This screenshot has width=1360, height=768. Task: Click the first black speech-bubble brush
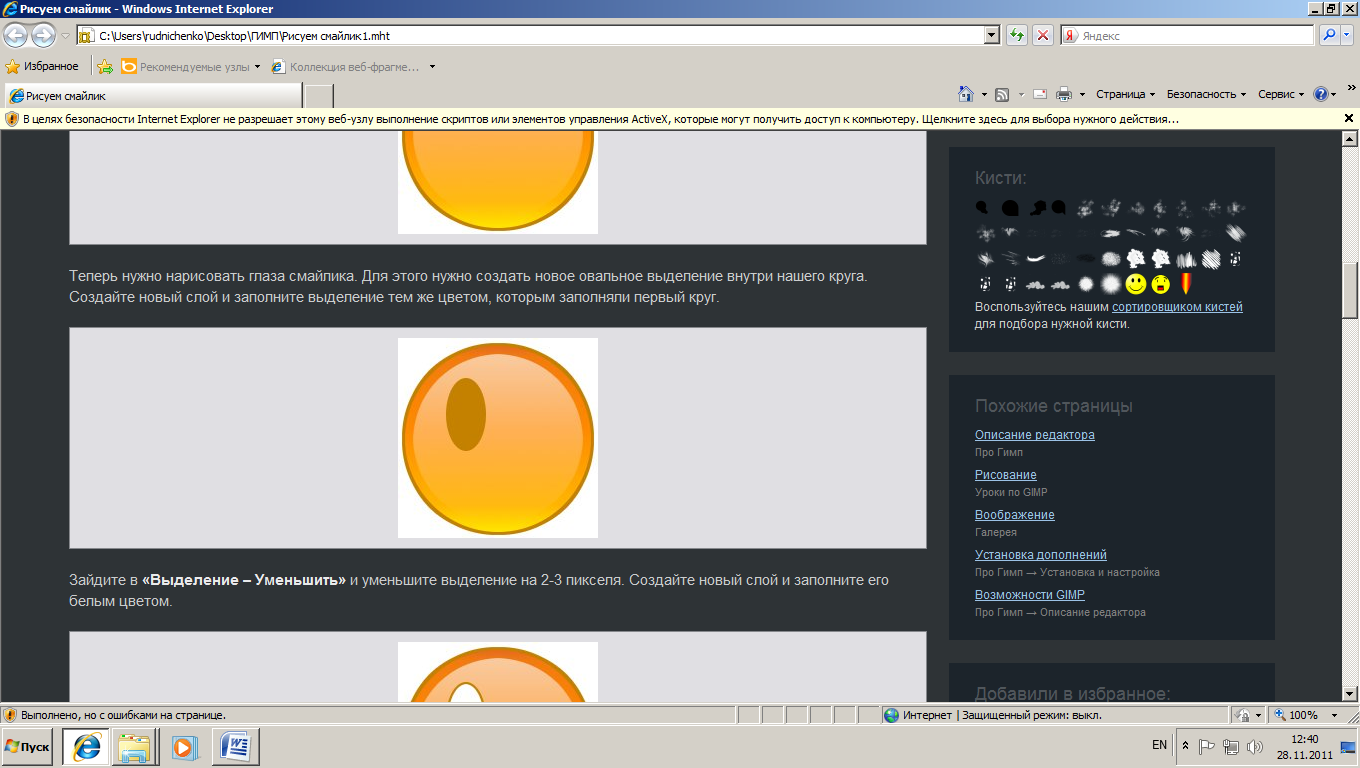coord(983,208)
